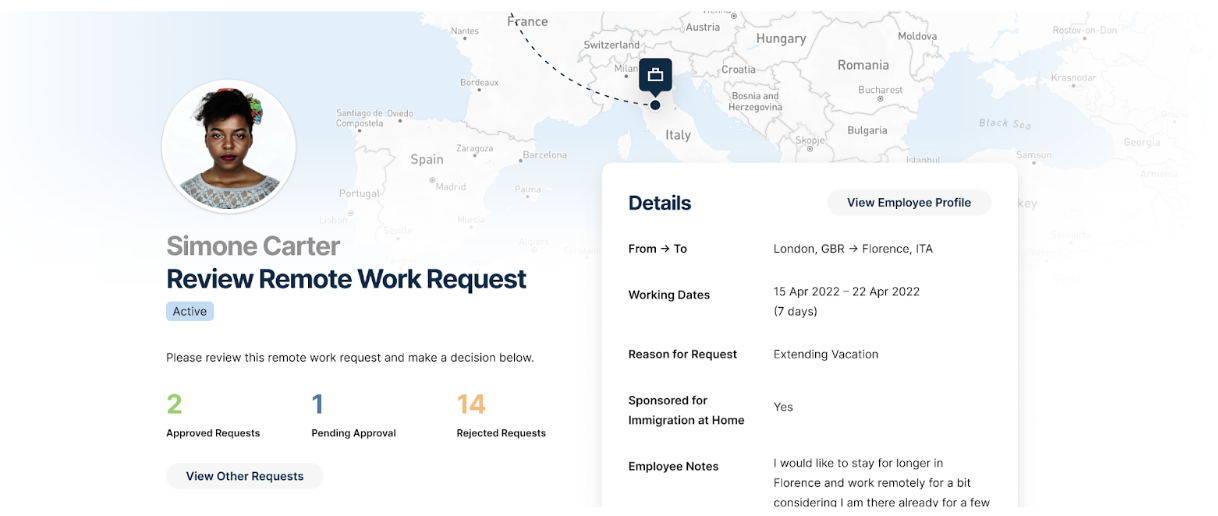This screenshot has width=1218, height=516.
Task: Select the 2 Approved Requests count
Action: pyautogui.click(x=175, y=404)
